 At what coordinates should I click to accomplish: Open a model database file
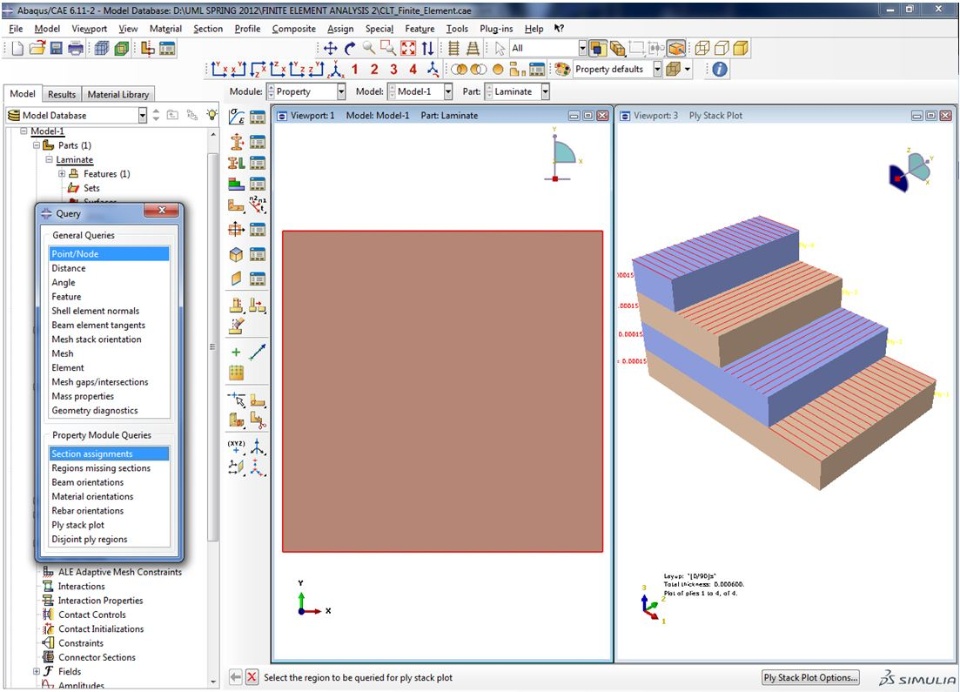(x=37, y=48)
